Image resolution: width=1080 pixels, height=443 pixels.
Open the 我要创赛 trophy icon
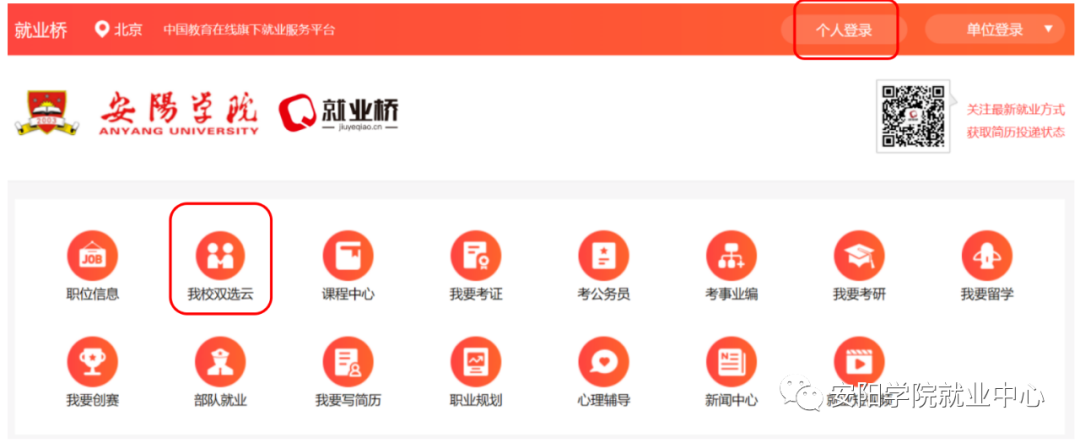92,362
